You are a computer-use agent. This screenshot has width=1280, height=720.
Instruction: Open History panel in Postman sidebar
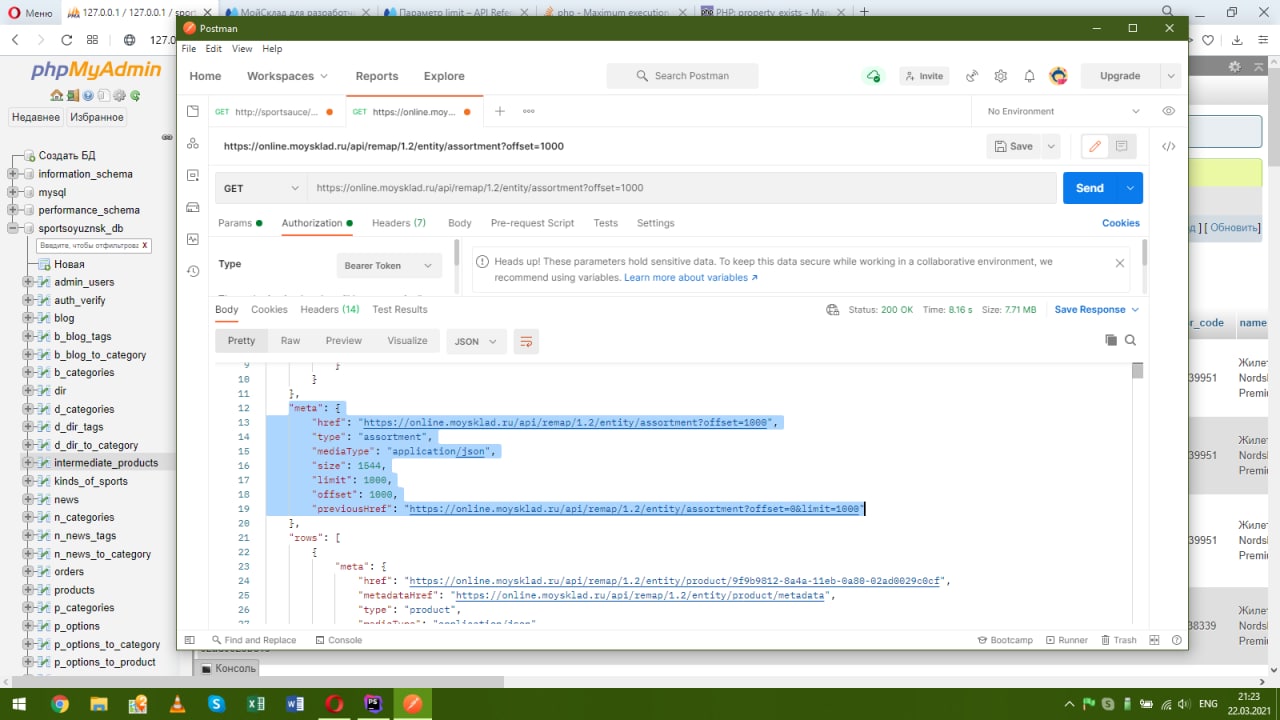193,271
